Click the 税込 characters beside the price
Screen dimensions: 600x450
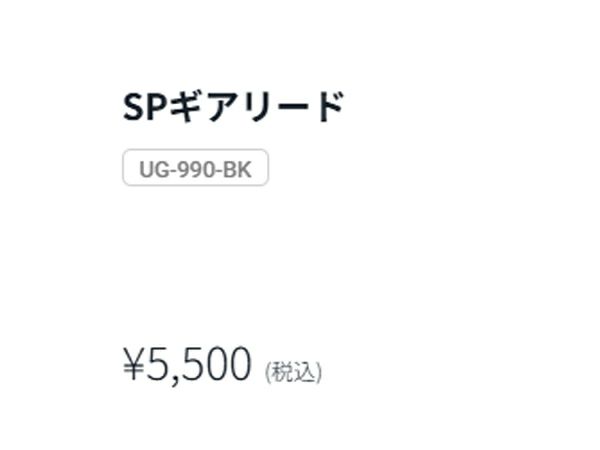pyautogui.click(x=293, y=372)
